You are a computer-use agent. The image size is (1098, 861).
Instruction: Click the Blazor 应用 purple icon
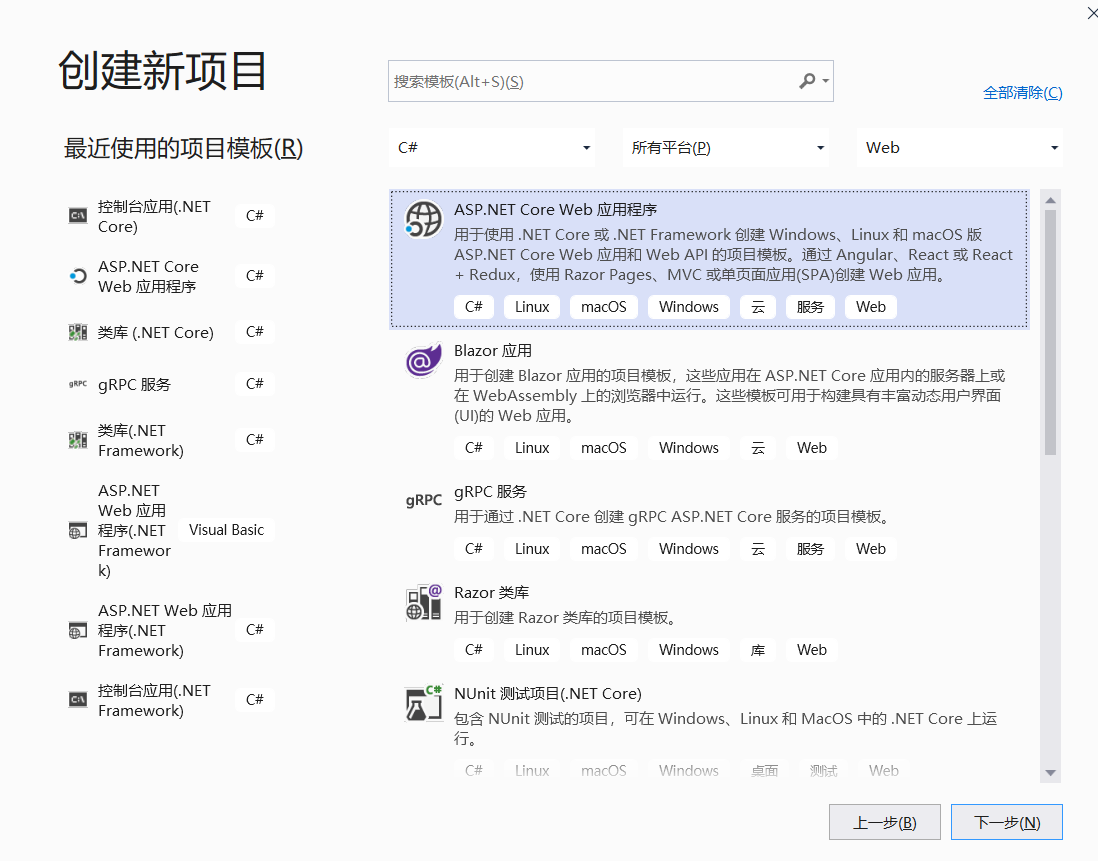(x=423, y=361)
